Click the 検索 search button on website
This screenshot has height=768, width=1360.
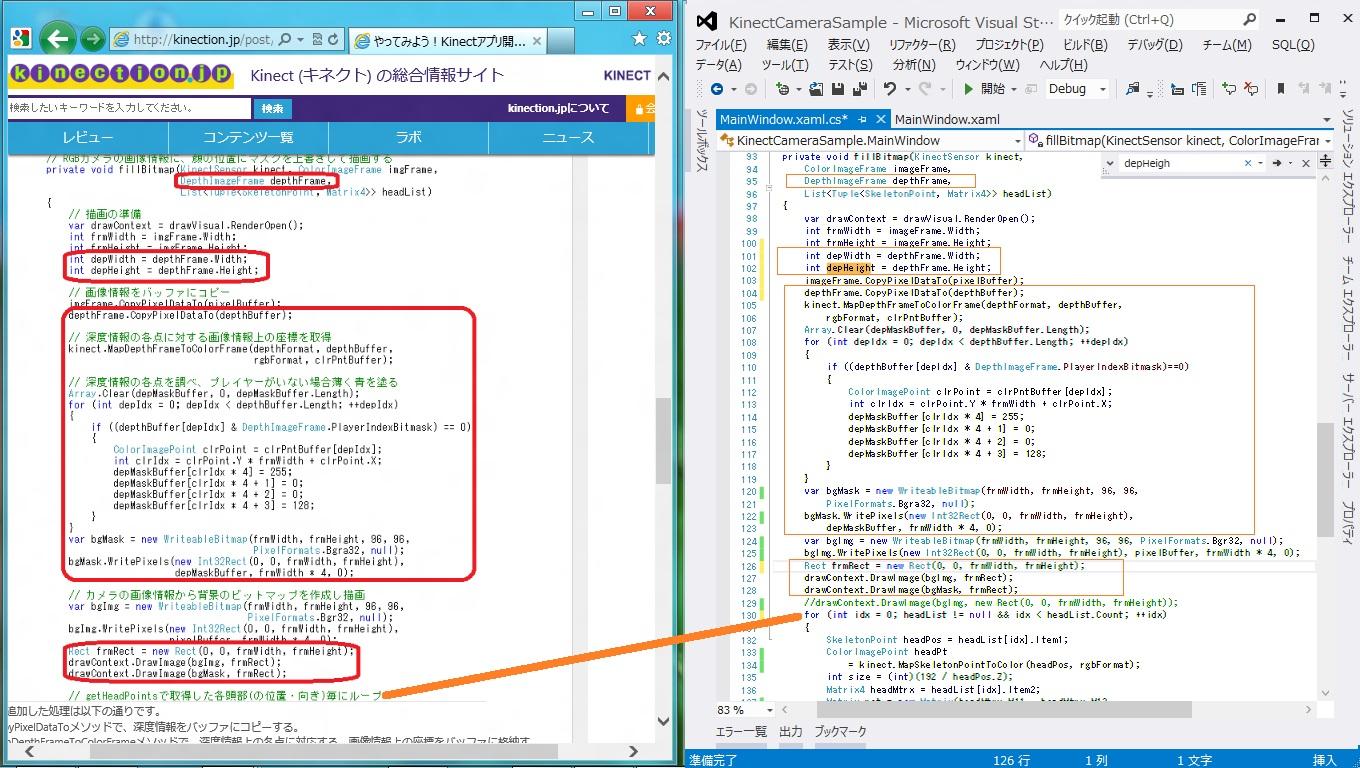tap(272, 108)
